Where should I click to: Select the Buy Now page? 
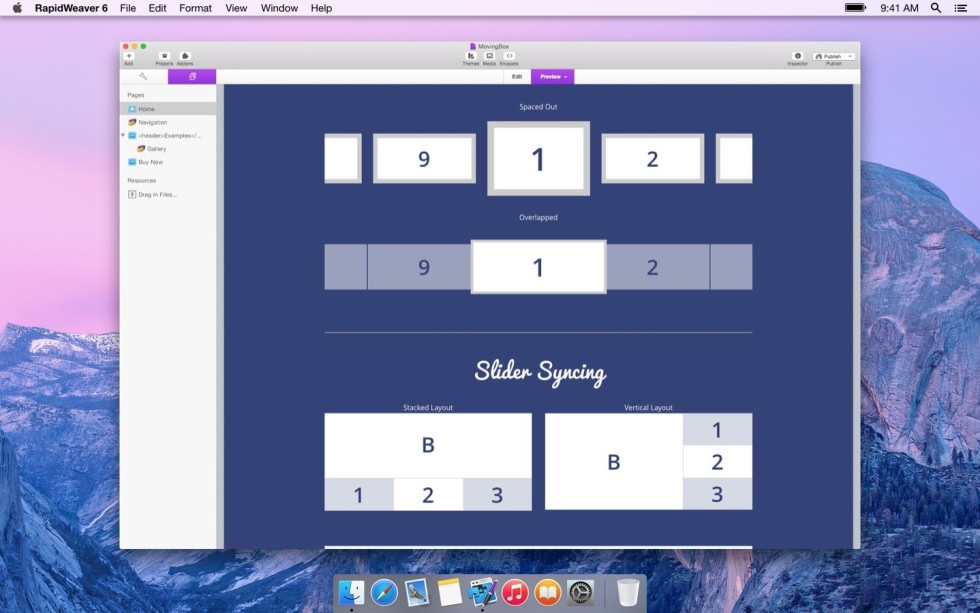(x=168, y=162)
